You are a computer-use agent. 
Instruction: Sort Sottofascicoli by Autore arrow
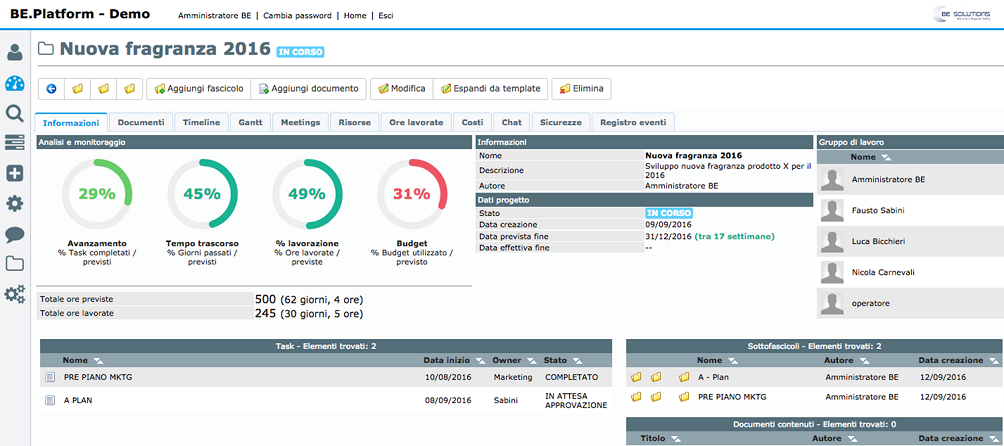pyautogui.click(x=864, y=361)
